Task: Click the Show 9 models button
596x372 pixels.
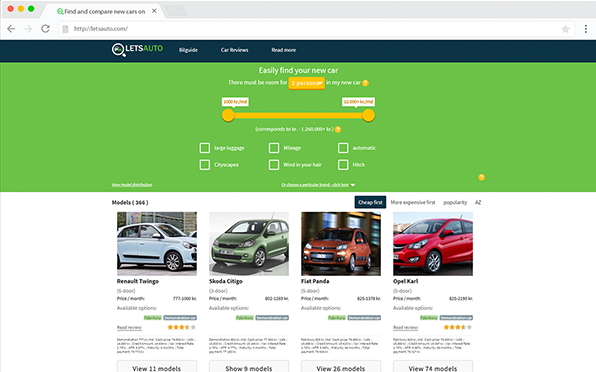Action: click(249, 367)
